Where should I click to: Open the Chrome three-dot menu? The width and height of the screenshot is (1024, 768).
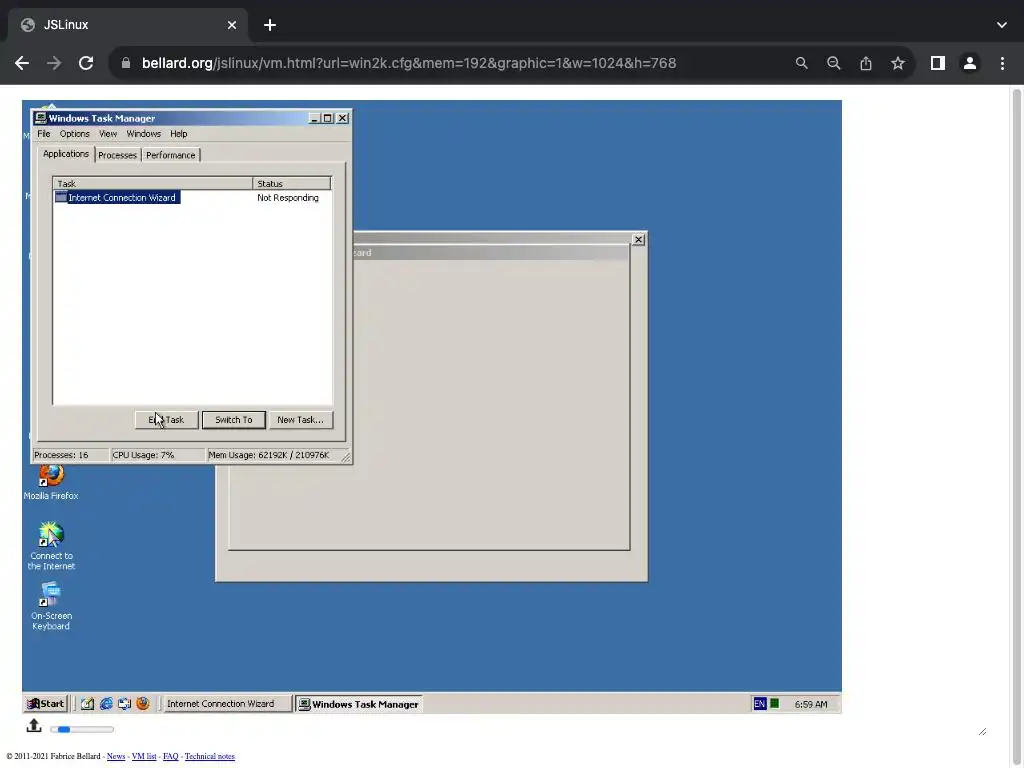1002,63
